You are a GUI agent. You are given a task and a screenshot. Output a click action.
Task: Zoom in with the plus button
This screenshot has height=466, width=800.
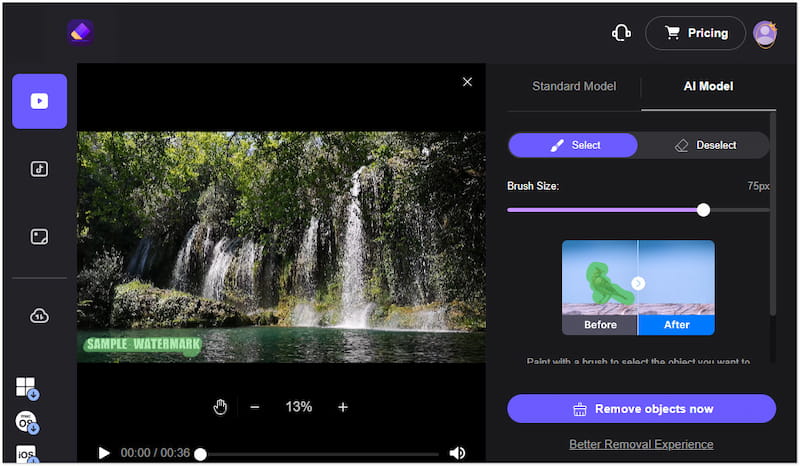[343, 407]
